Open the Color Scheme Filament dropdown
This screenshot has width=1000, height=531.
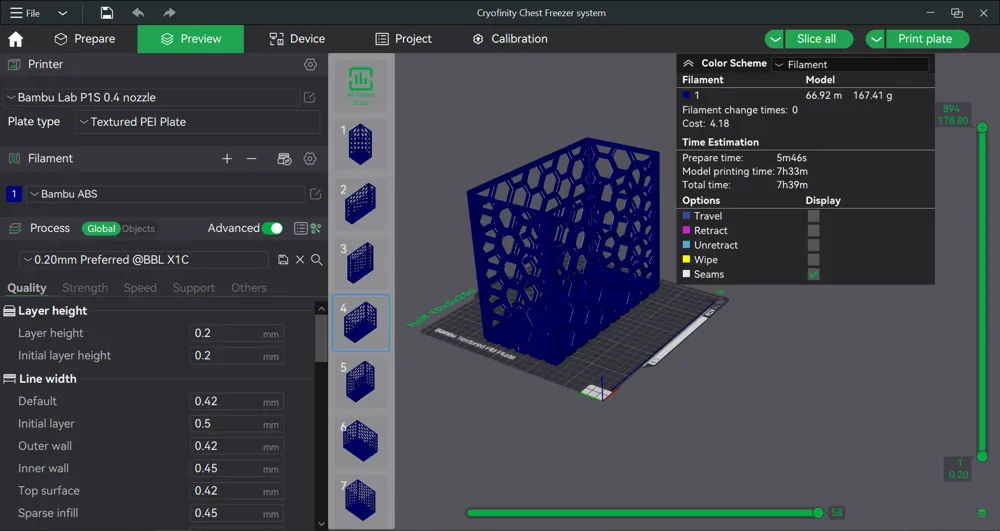click(850, 64)
